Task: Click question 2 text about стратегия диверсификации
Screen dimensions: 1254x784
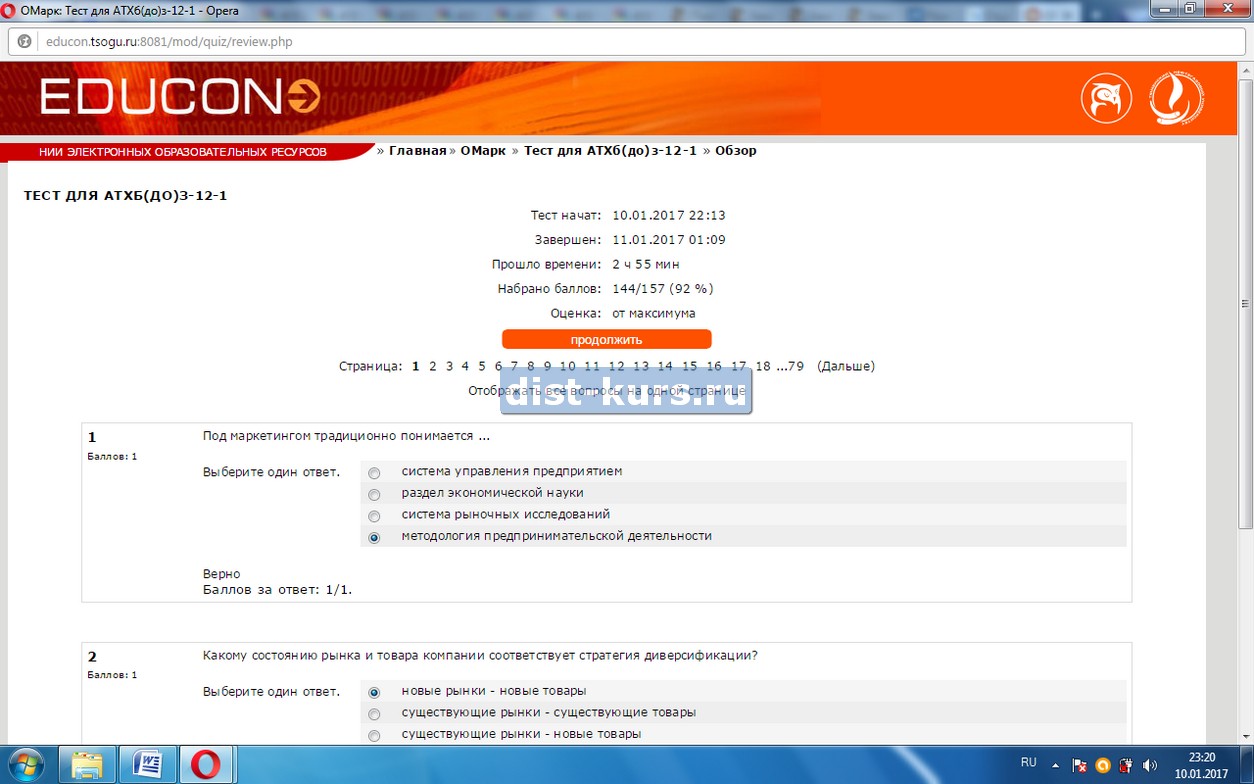Action: 480,656
